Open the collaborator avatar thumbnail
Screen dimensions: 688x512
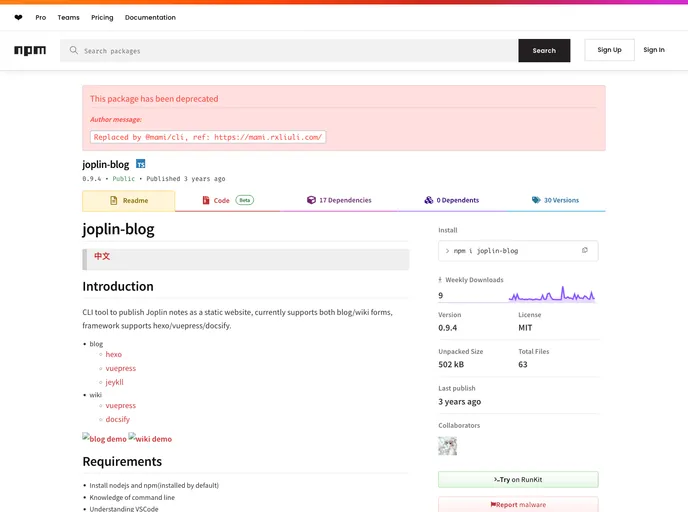448,446
